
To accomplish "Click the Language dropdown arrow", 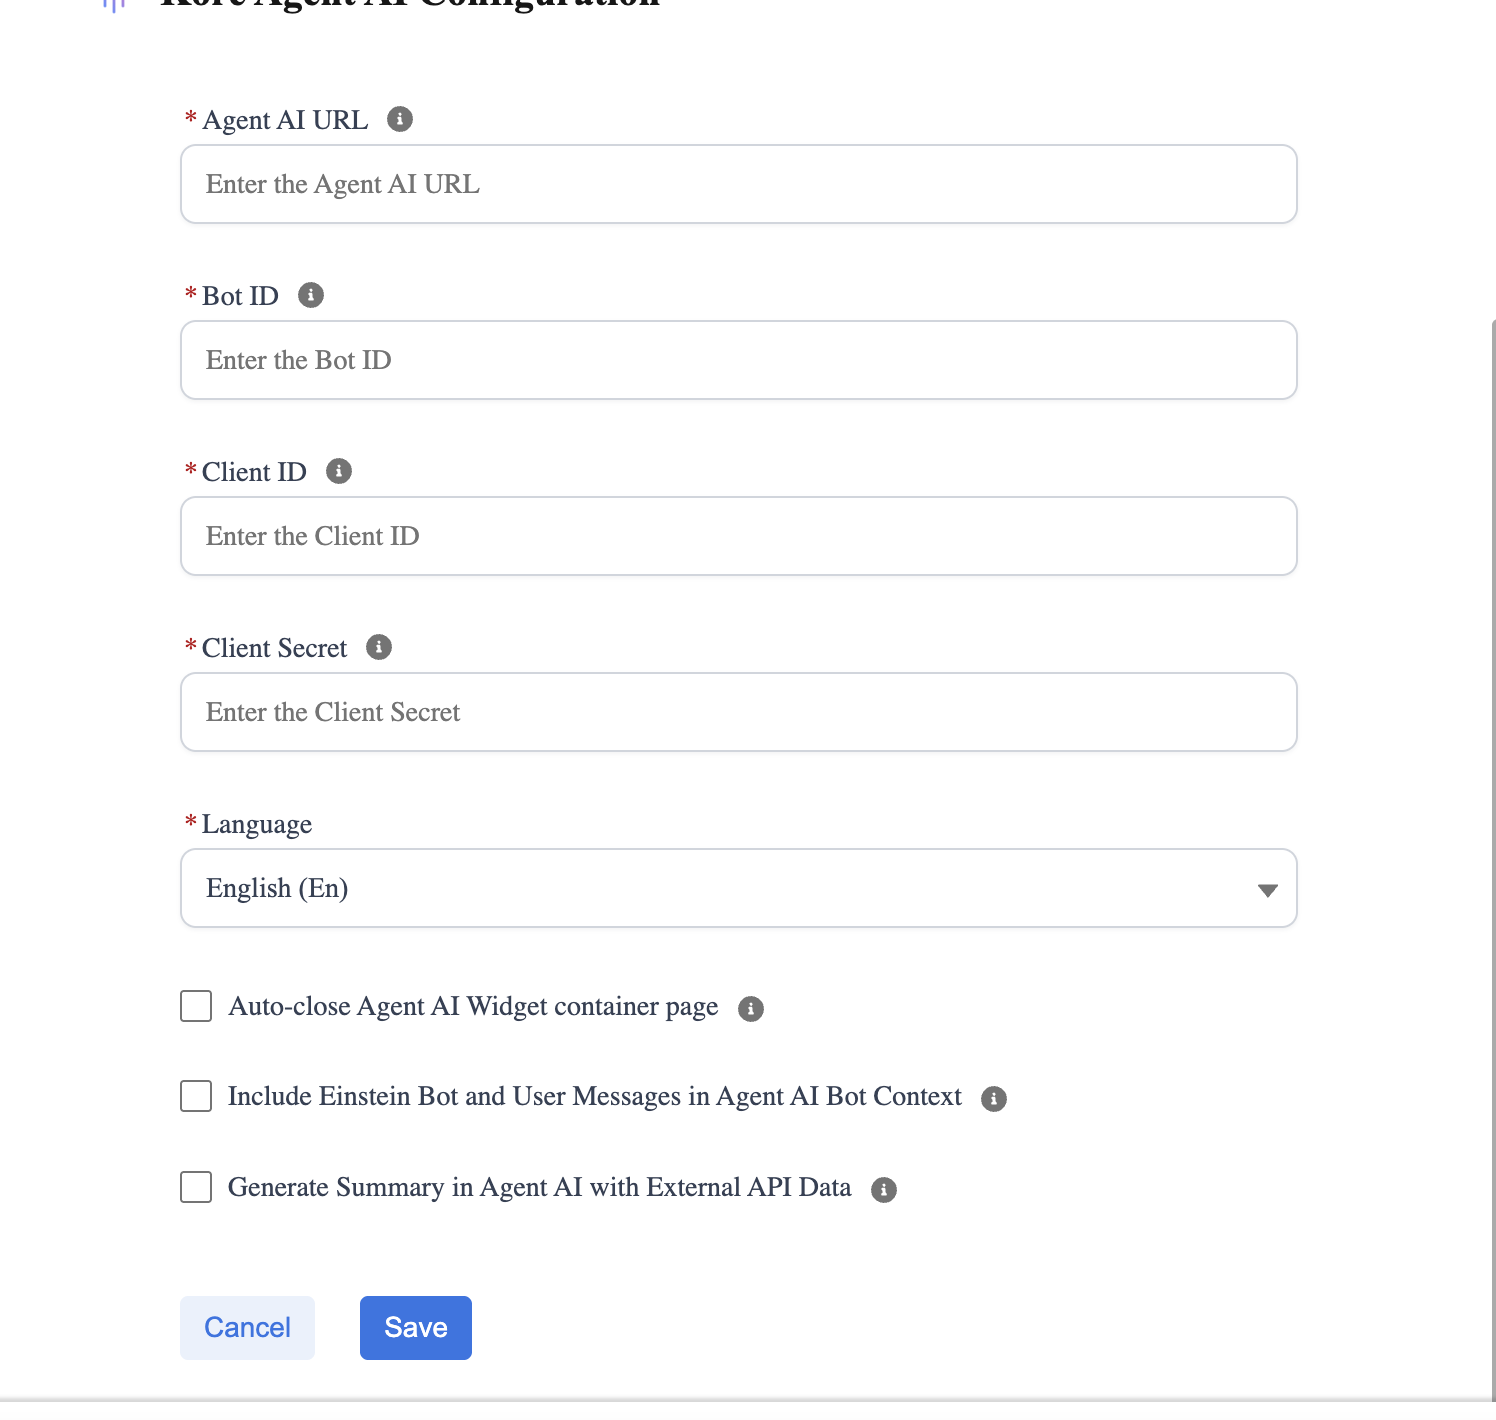I will tap(1267, 890).
